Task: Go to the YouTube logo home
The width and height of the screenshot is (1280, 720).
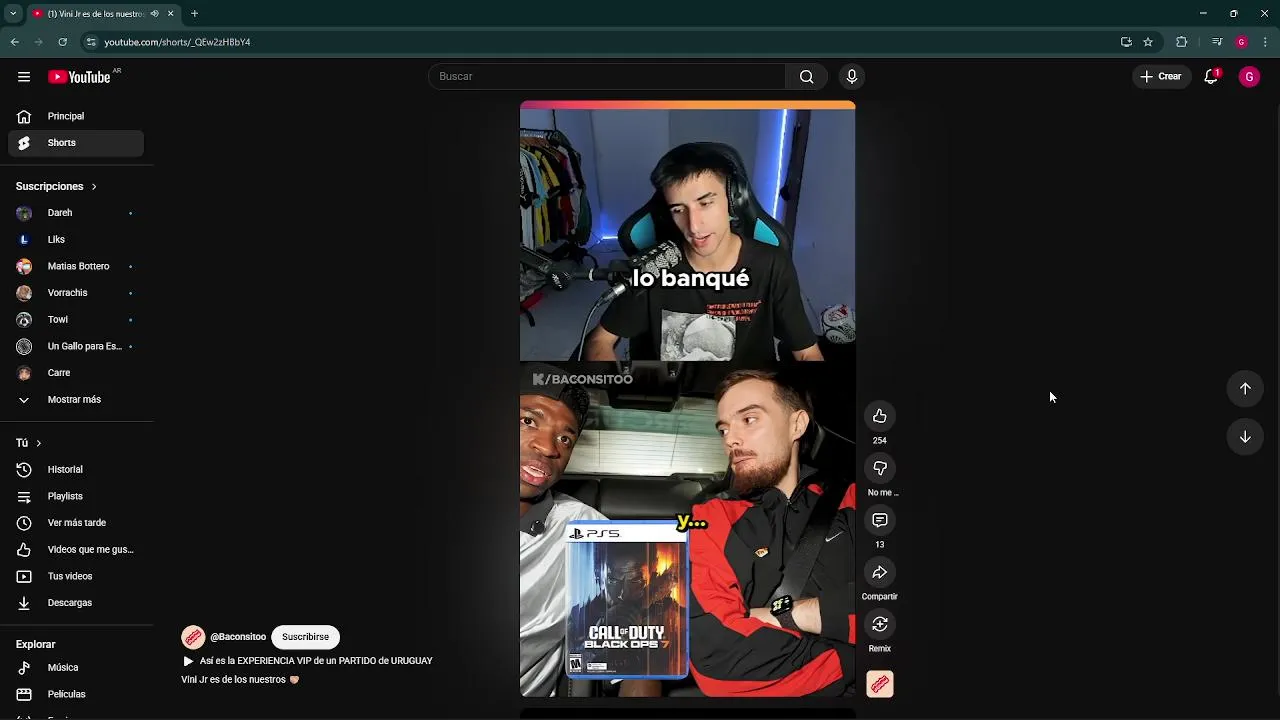Action: [80, 77]
